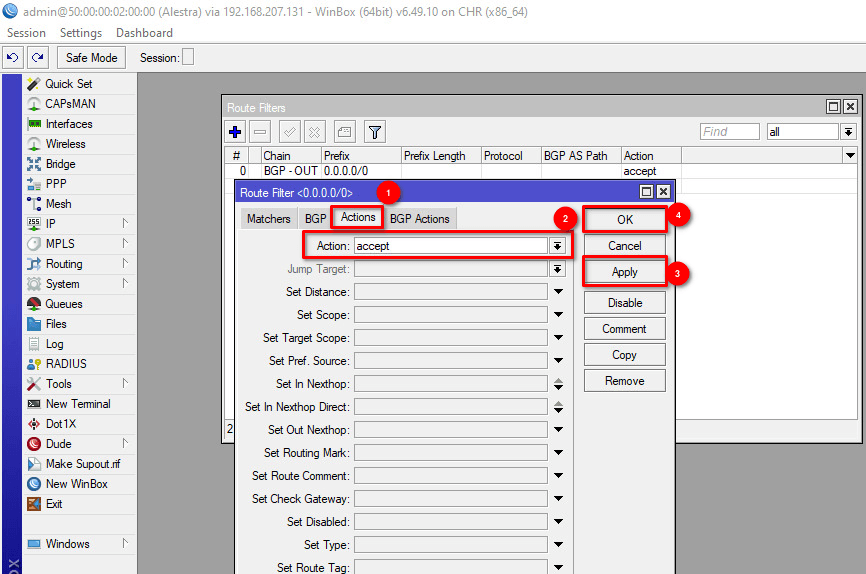Screen dimensions: 866x574
Task: Expand the Set Distance field
Action: click(557, 292)
